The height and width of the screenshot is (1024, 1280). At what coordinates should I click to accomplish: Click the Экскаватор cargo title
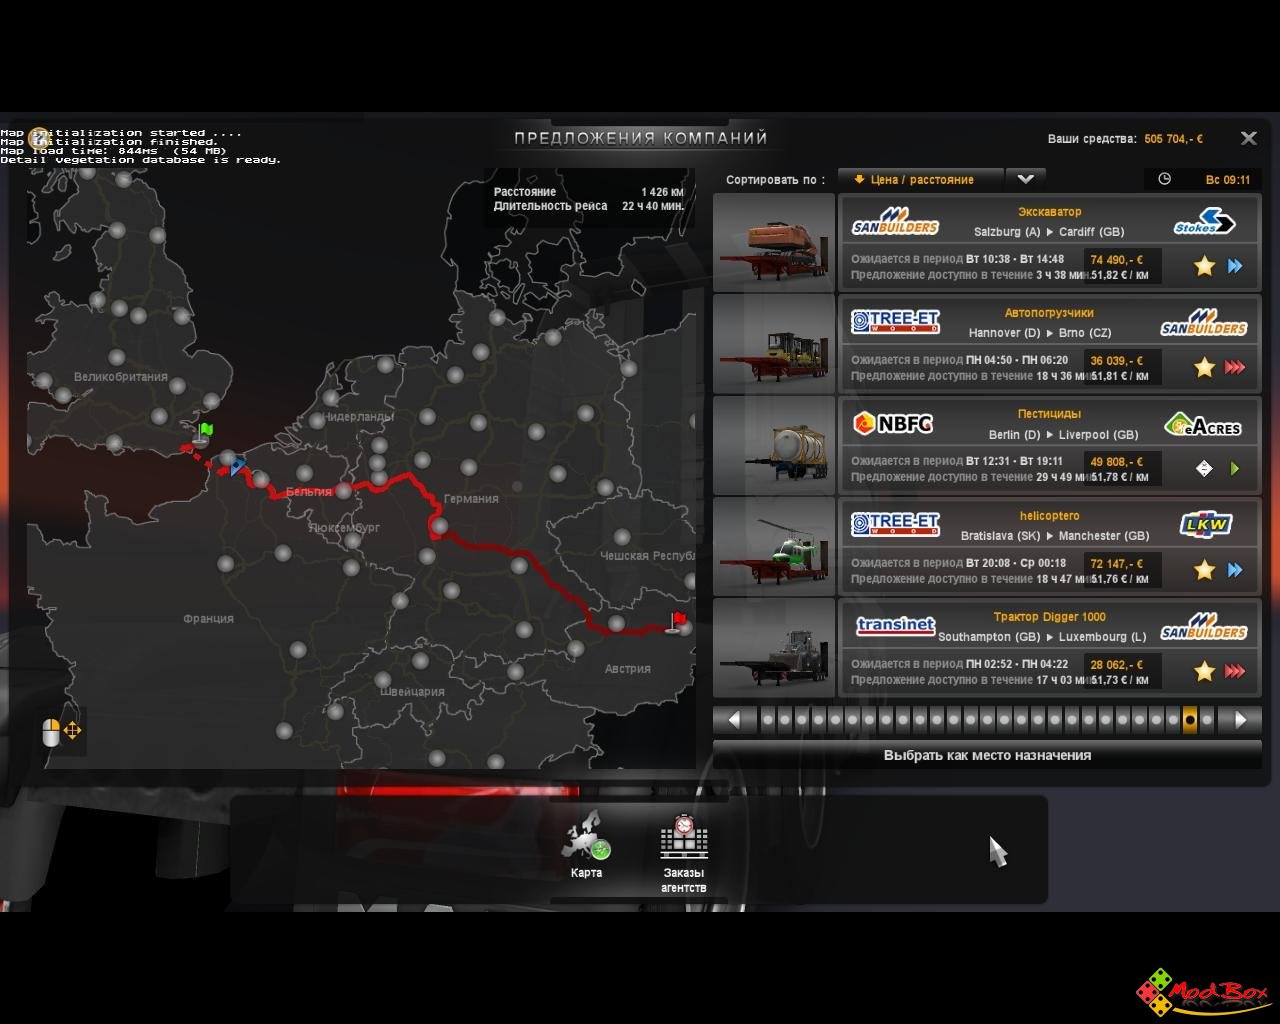click(x=1050, y=212)
